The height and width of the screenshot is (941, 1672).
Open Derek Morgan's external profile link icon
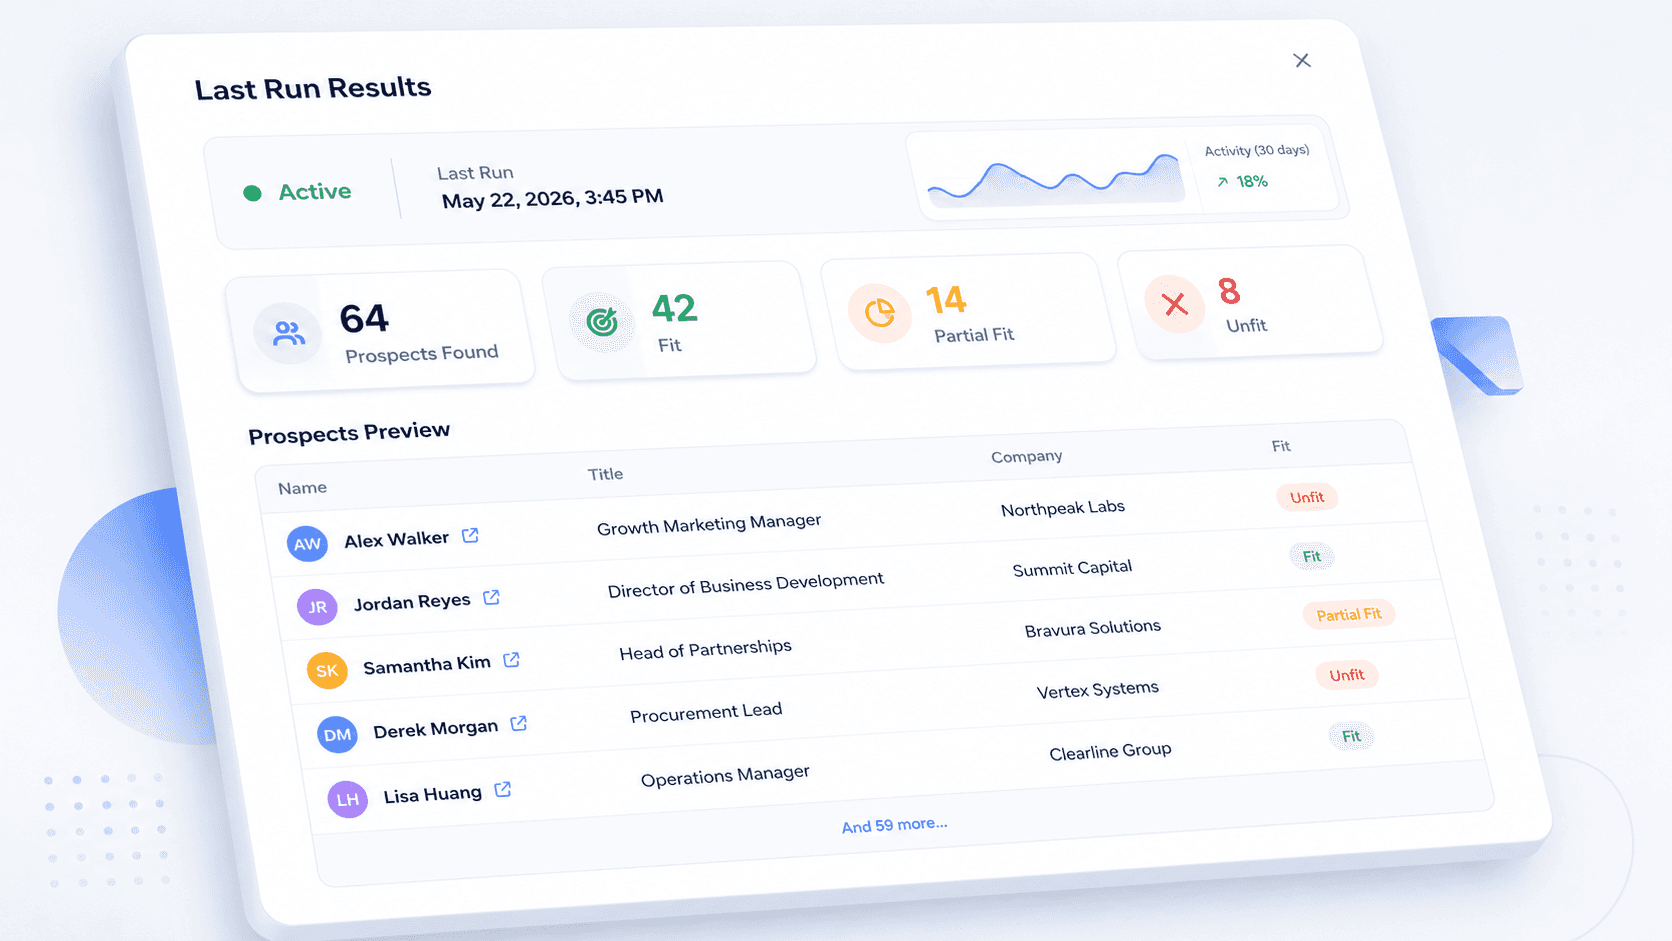click(x=518, y=723)
